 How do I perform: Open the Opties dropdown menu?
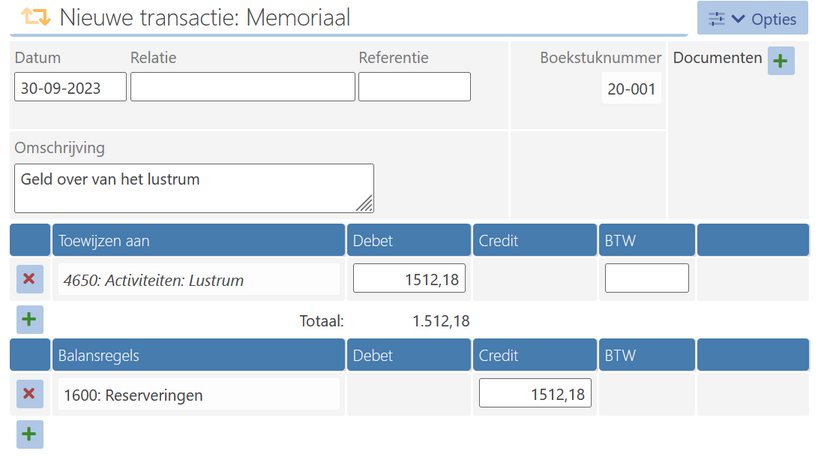coord(752,18)
